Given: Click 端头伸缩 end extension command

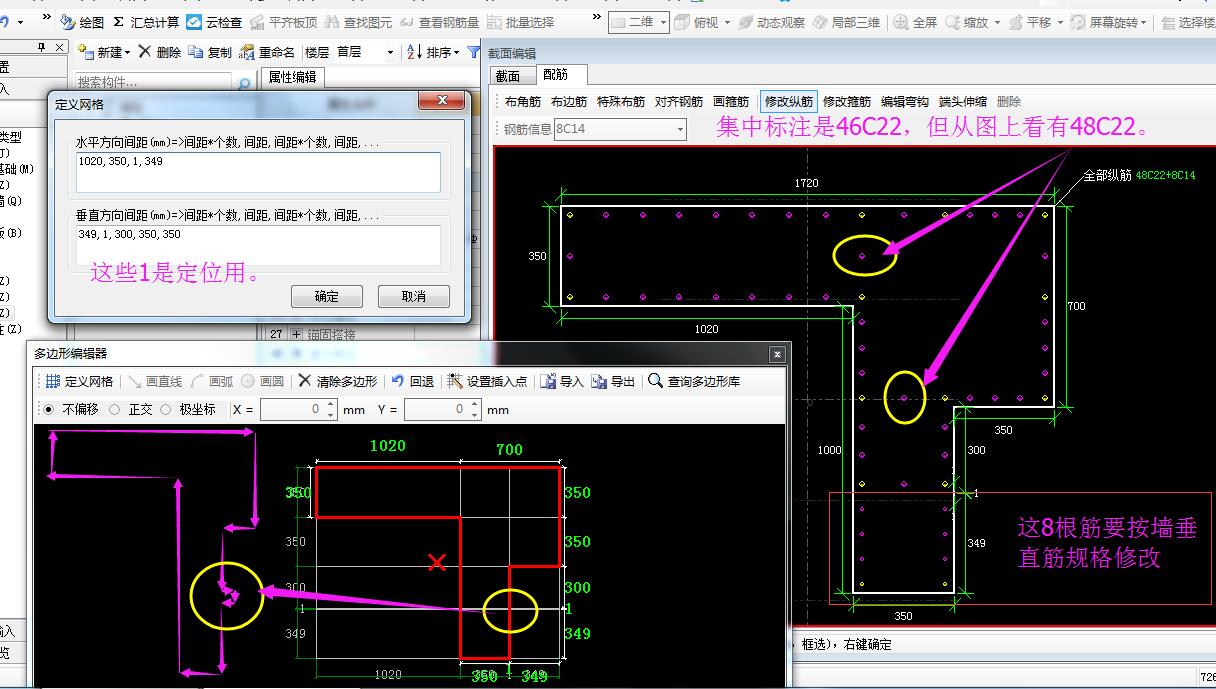Looking at the screenshot, I should tap(963, 102).
